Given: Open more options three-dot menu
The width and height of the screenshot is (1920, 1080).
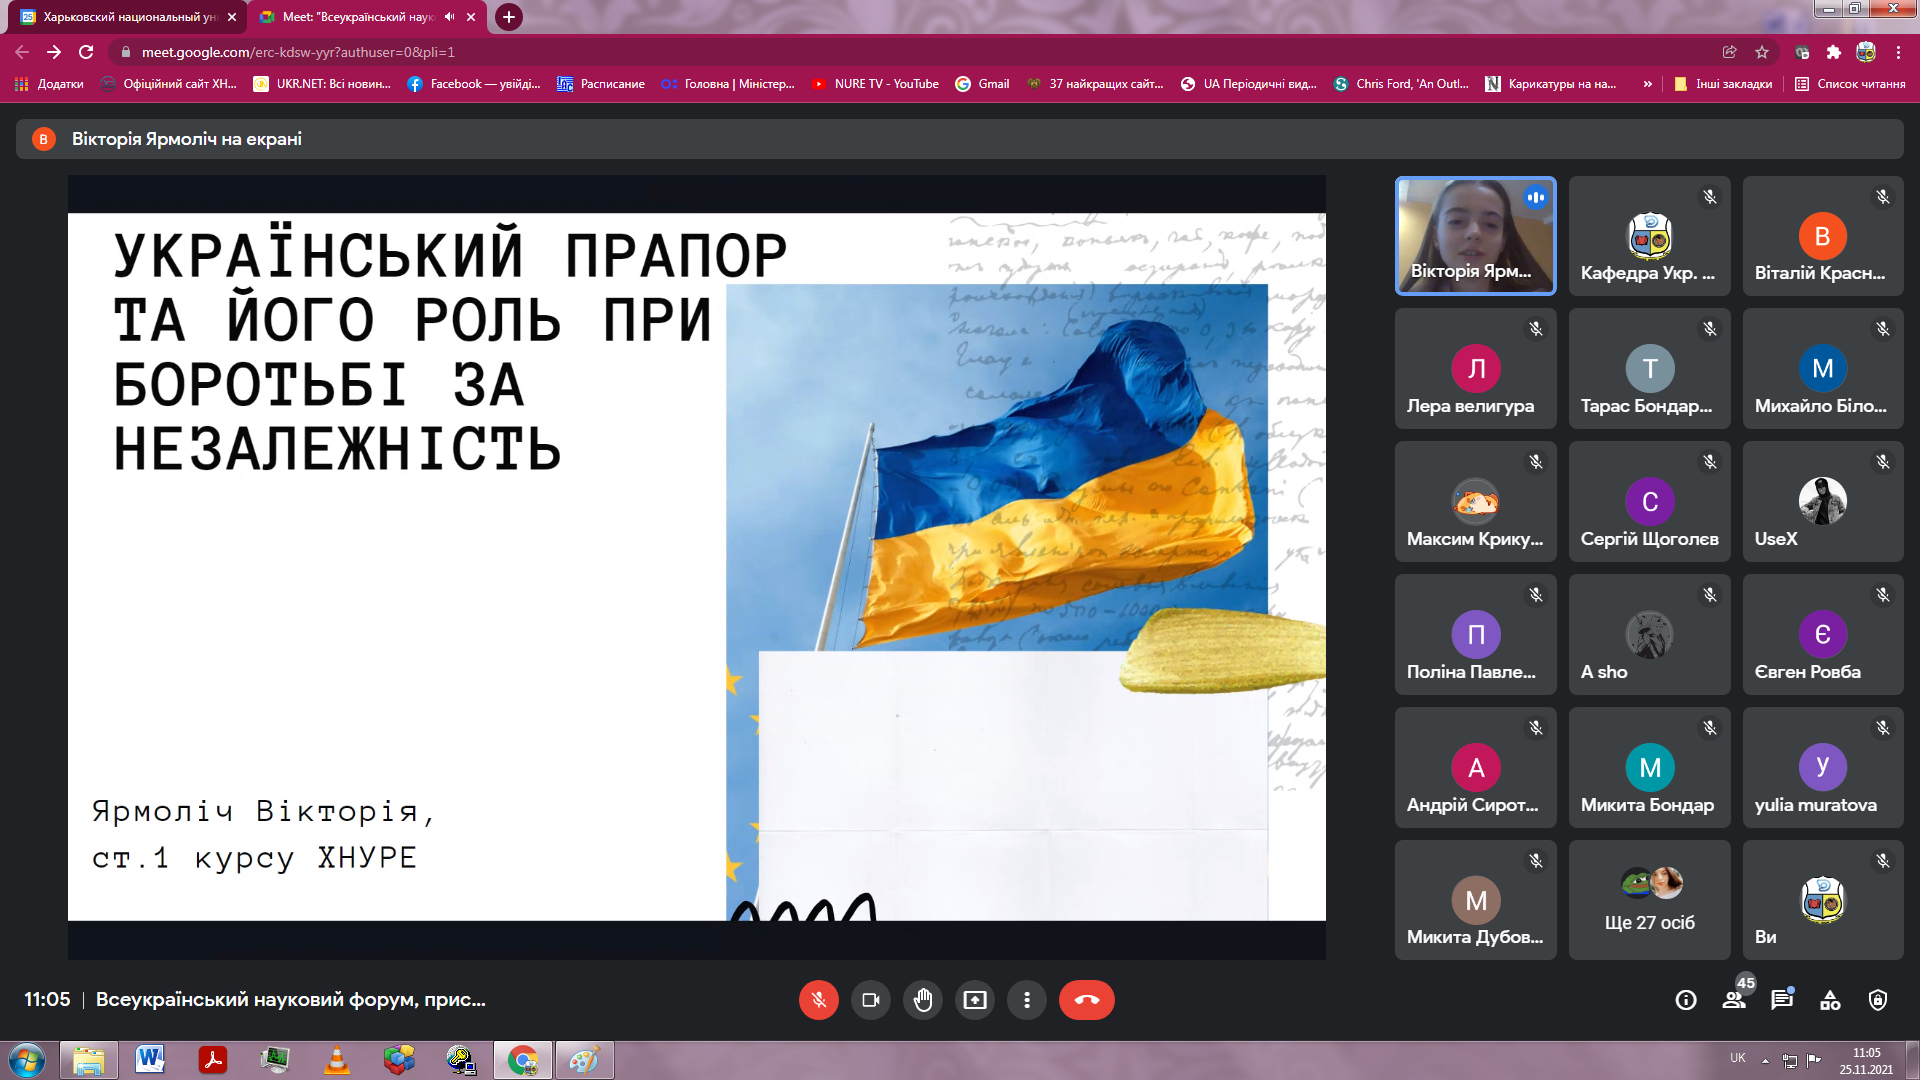Looking at the screenshot, I should (1026, 1000).
